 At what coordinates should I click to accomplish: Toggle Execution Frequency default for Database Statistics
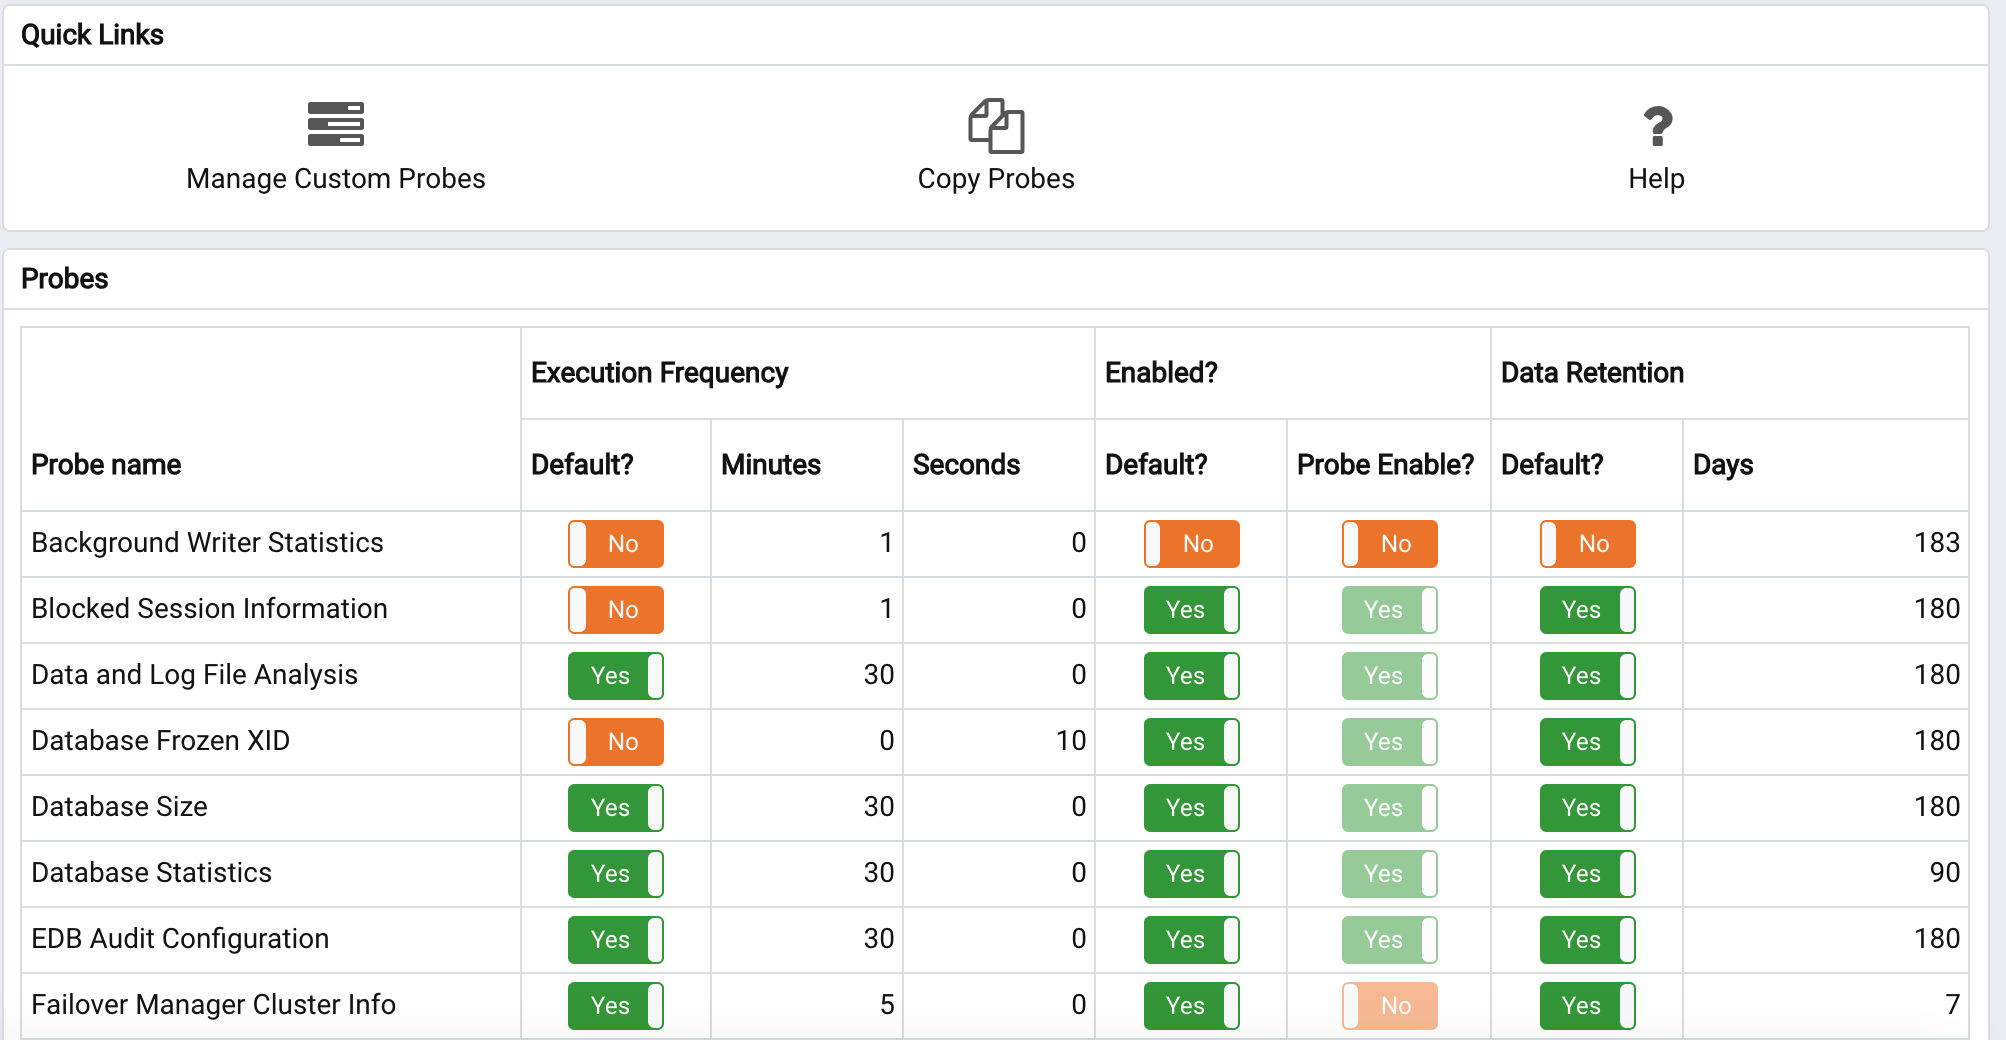[616, 874]
